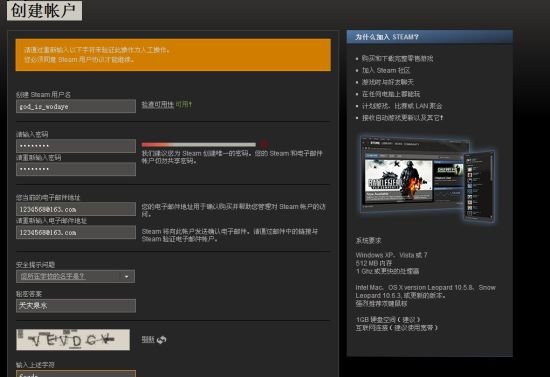Click the captcha text entry field
Image resolution: width=550 pixels, height=377 pixels.
[x=76, y=373]
